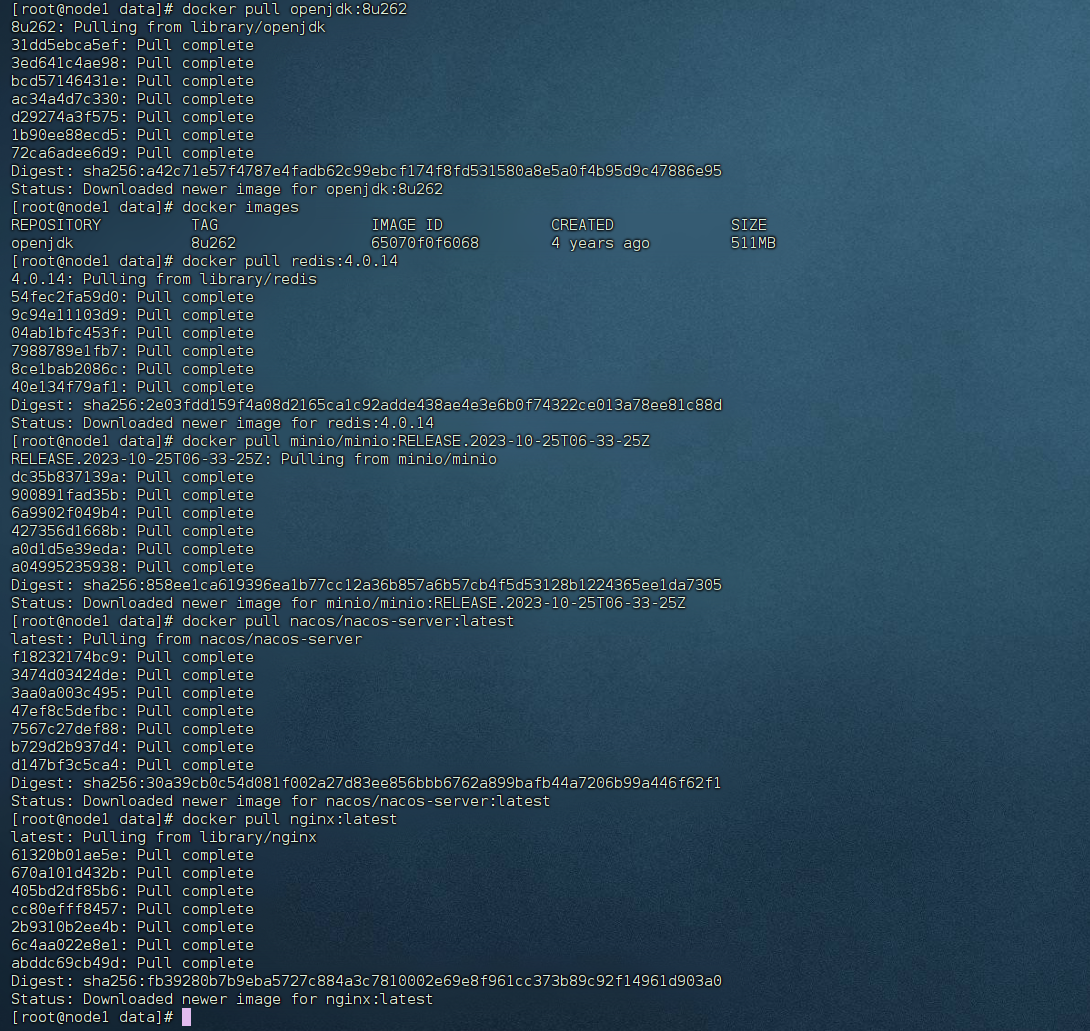Click layer ID abddc69cb49d
Image resolution: width=1090 pixels, height=1031 pixels.
coord(65,964)
